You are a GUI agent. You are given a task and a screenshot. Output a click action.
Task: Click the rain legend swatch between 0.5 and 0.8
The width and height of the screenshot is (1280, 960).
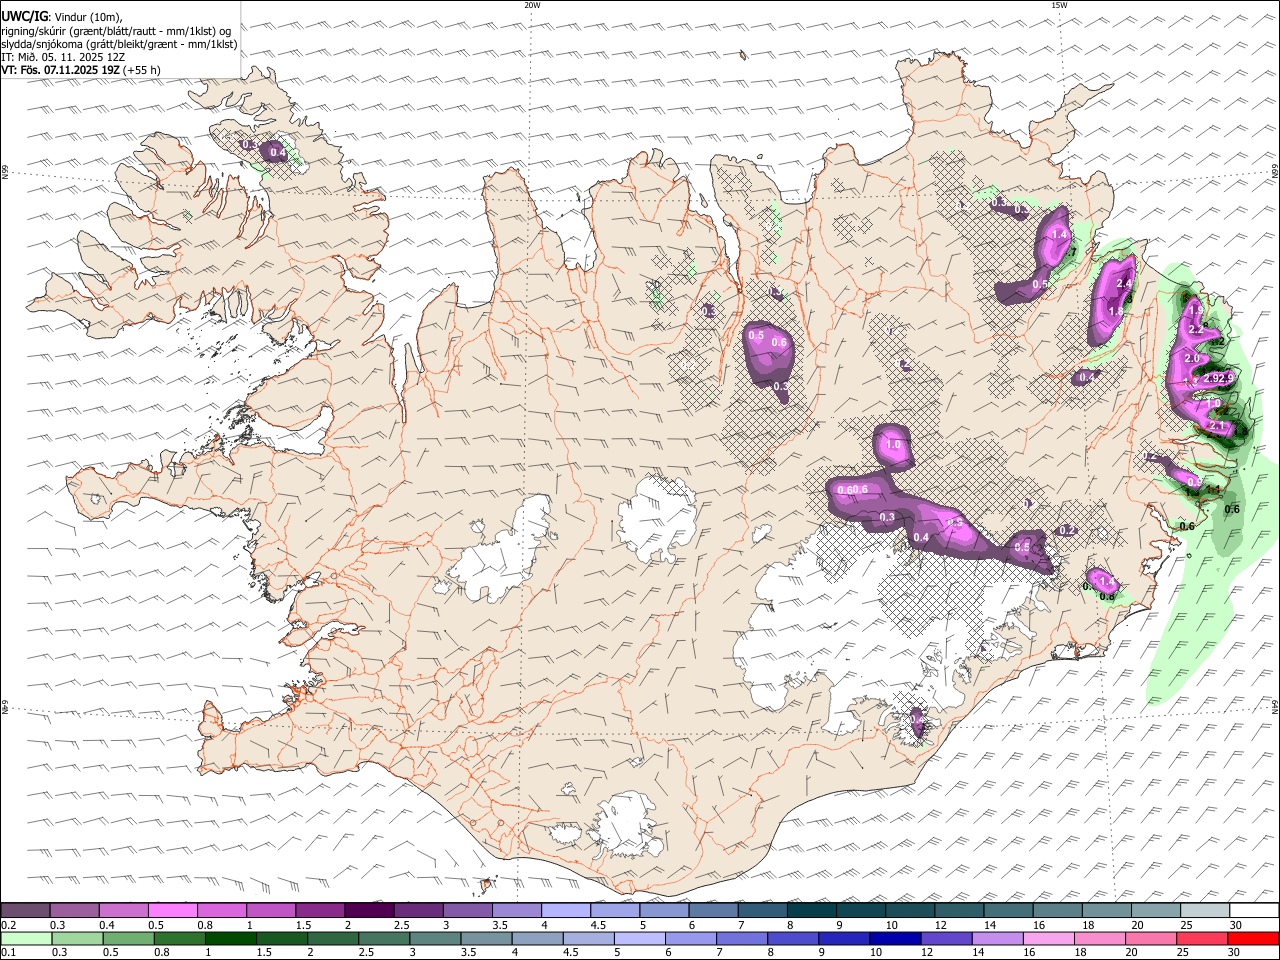pos(128,938)
